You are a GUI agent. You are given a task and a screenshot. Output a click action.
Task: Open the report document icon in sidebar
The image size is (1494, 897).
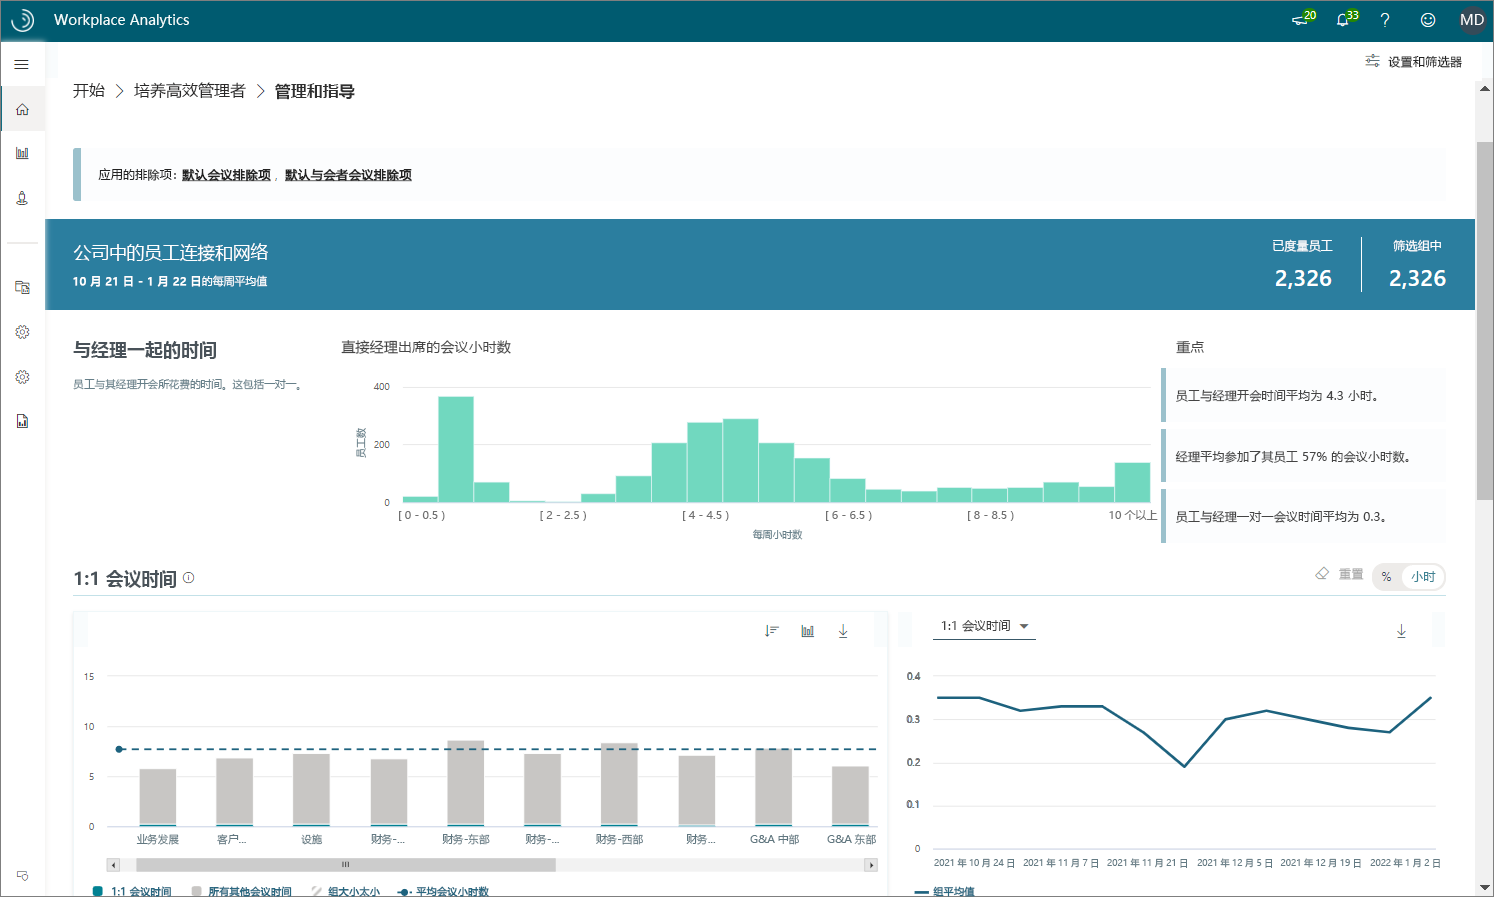tap(22, 421)
